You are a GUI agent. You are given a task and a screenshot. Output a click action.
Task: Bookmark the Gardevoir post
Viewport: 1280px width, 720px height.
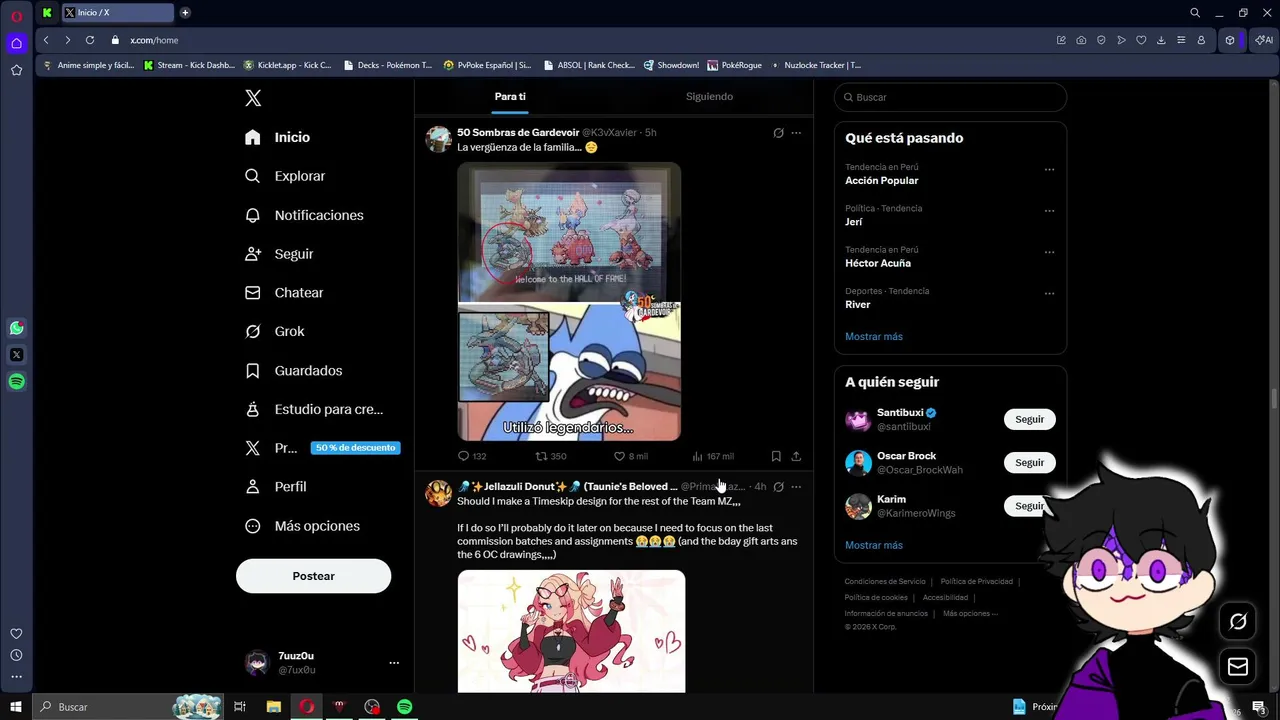776,456
